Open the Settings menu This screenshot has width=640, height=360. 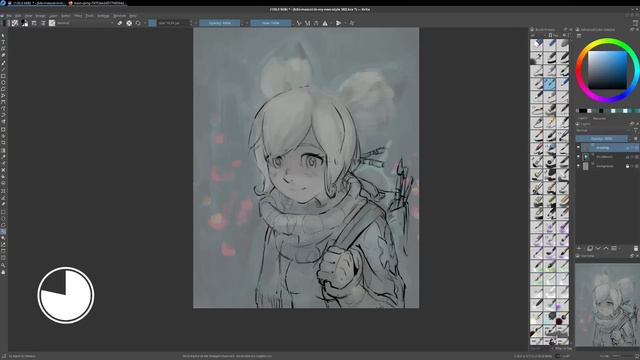pos(103,16)
